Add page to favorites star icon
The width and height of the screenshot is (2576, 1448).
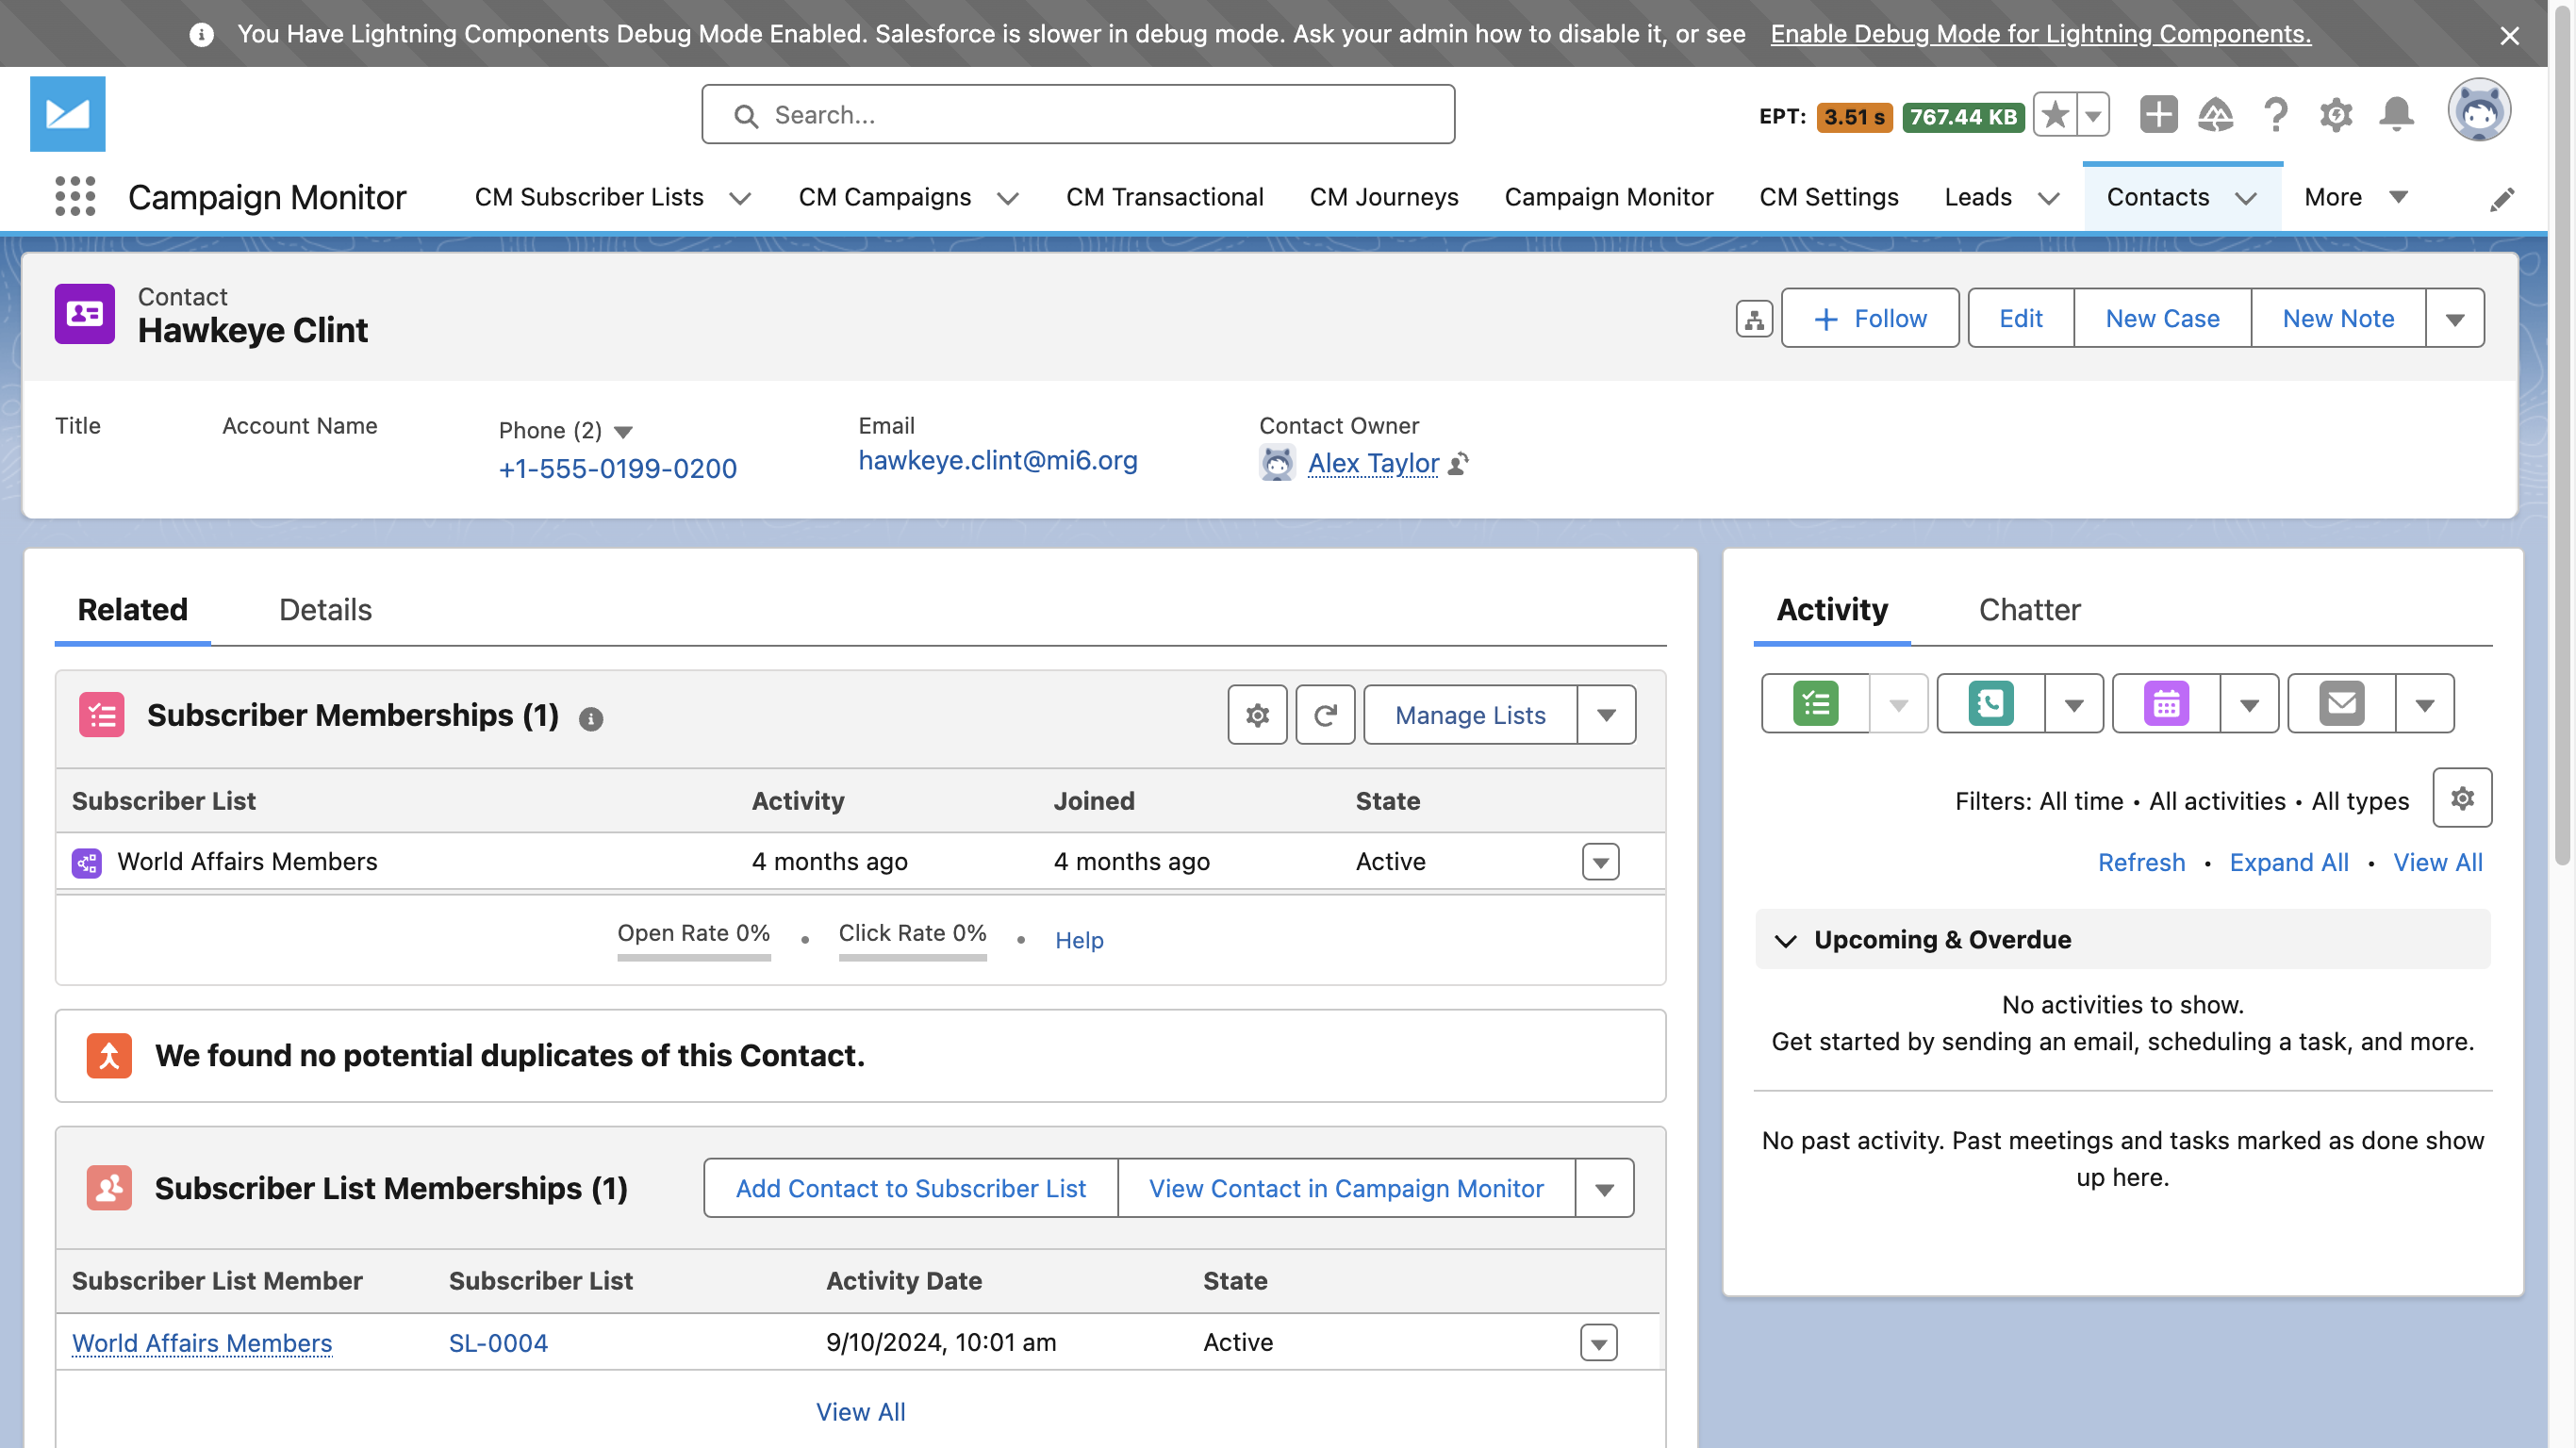click(2054, 115)
